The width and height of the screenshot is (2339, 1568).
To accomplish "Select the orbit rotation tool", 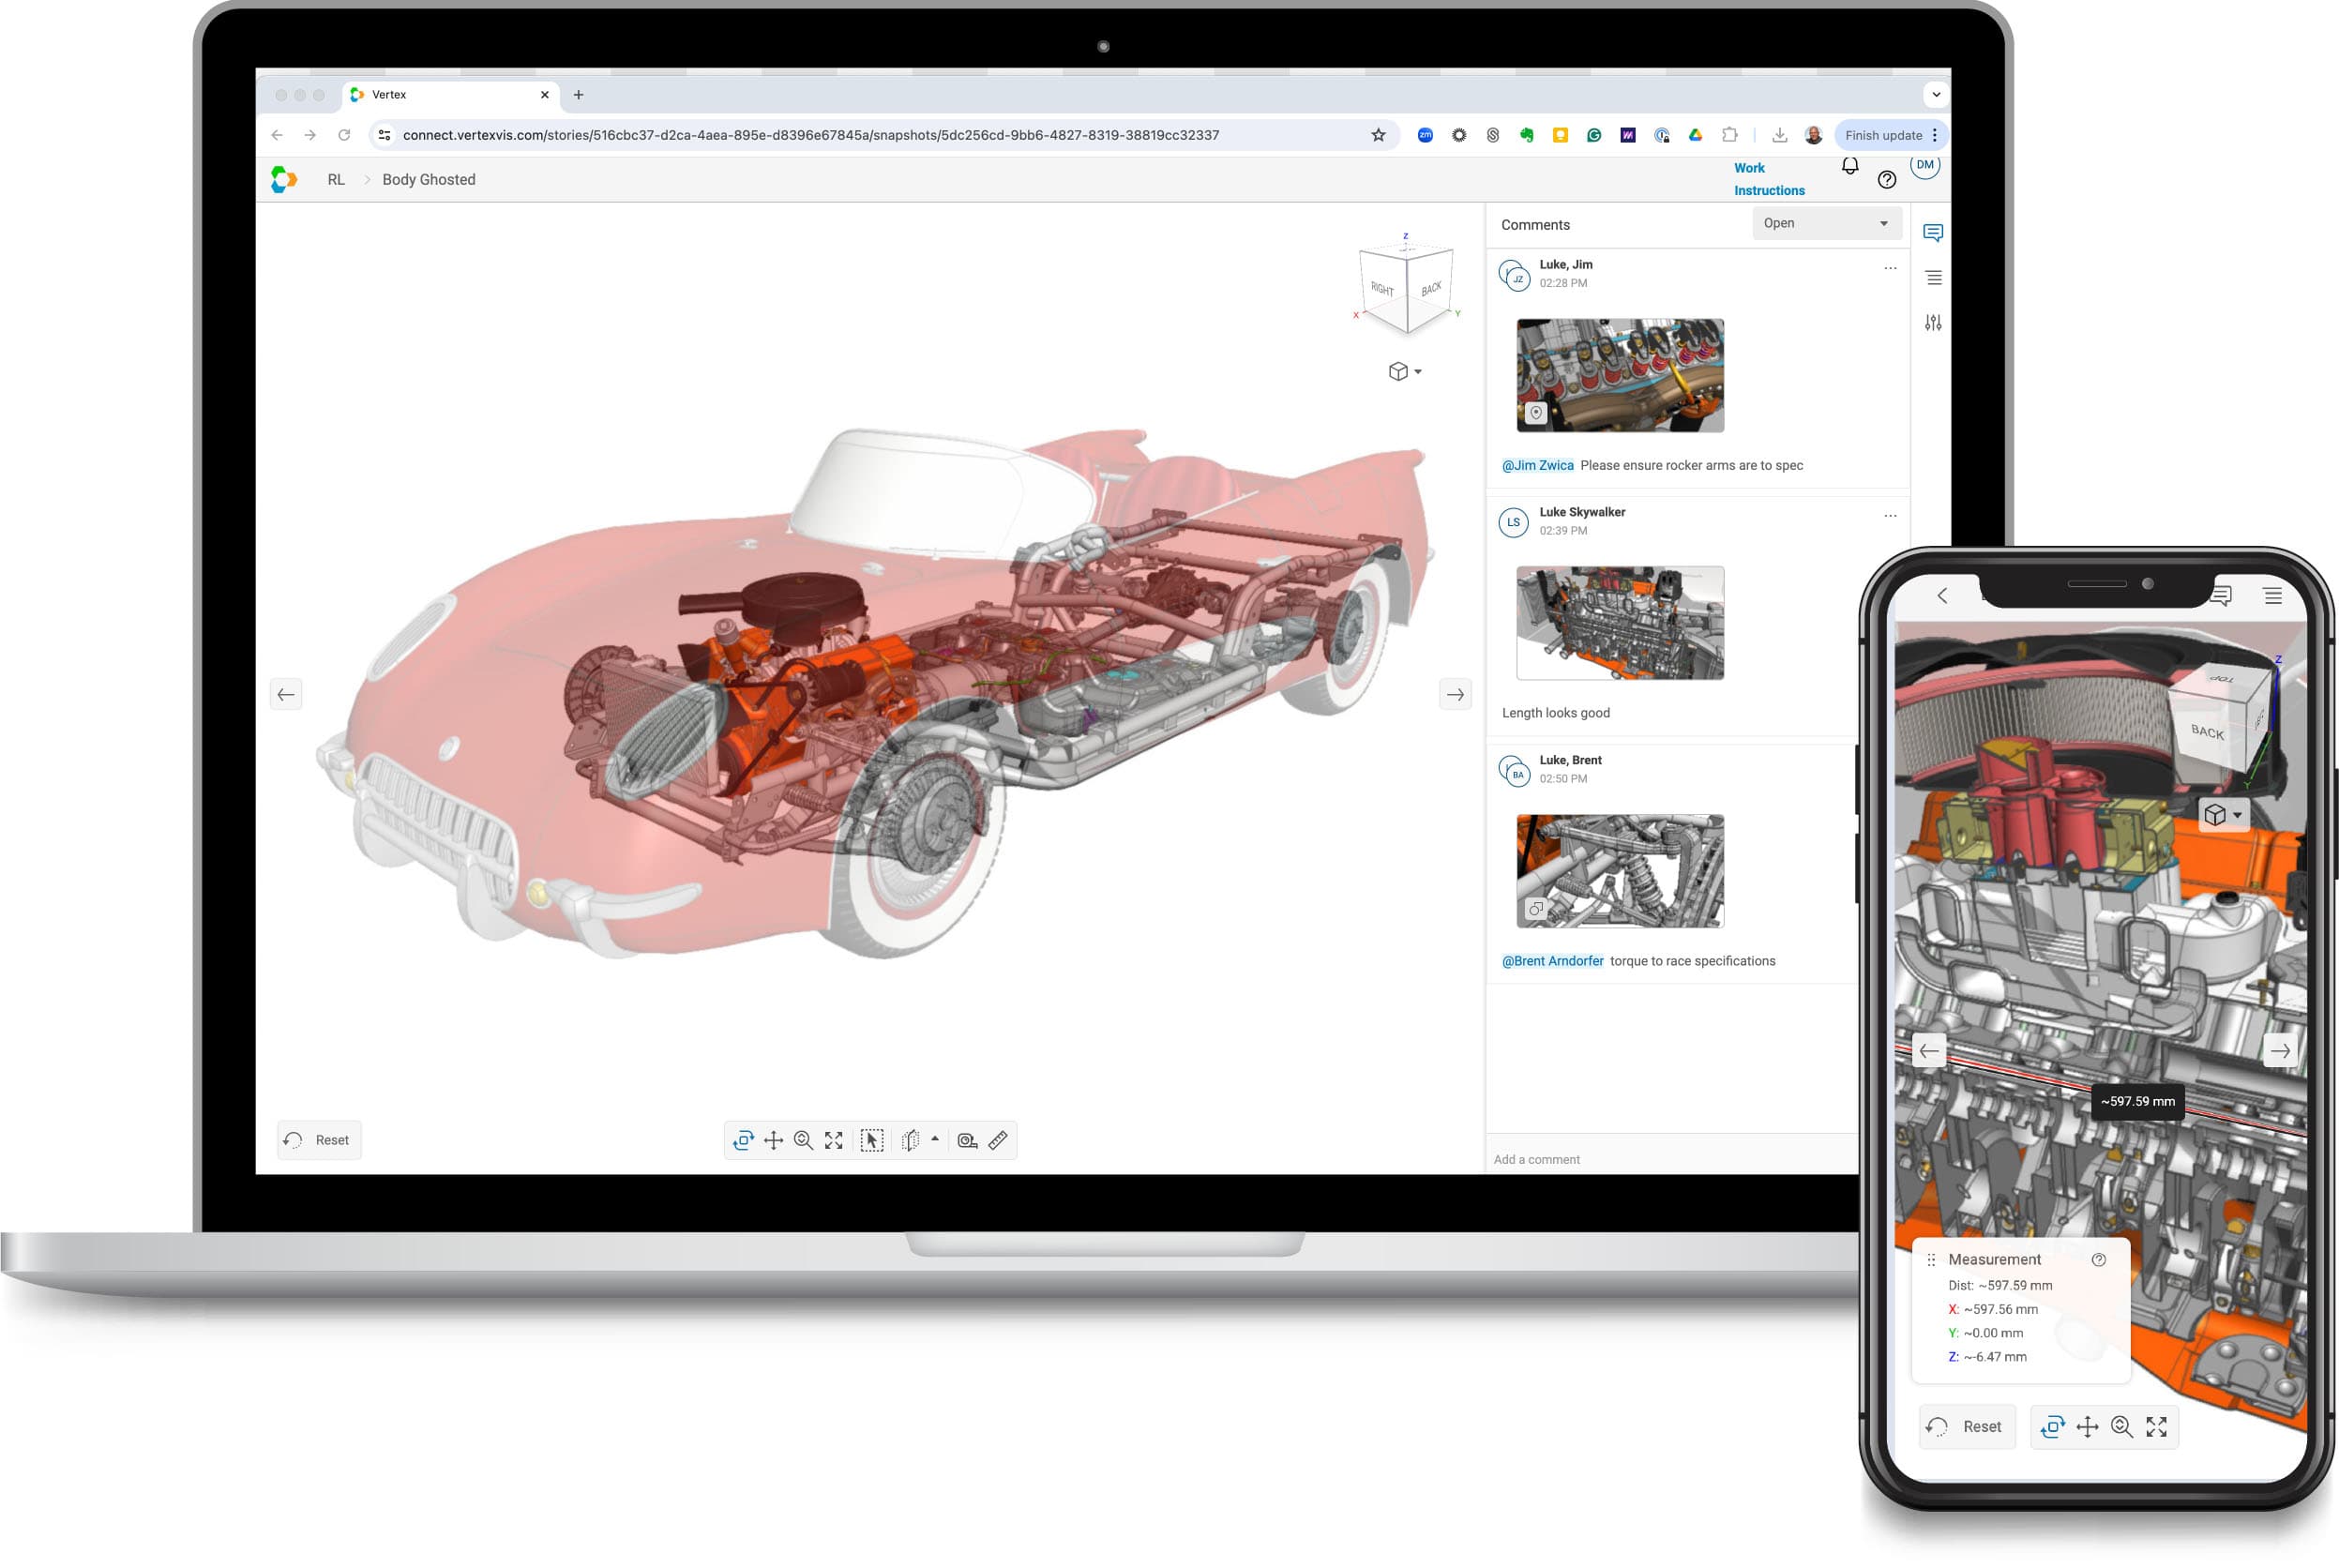I will 743,1140.
